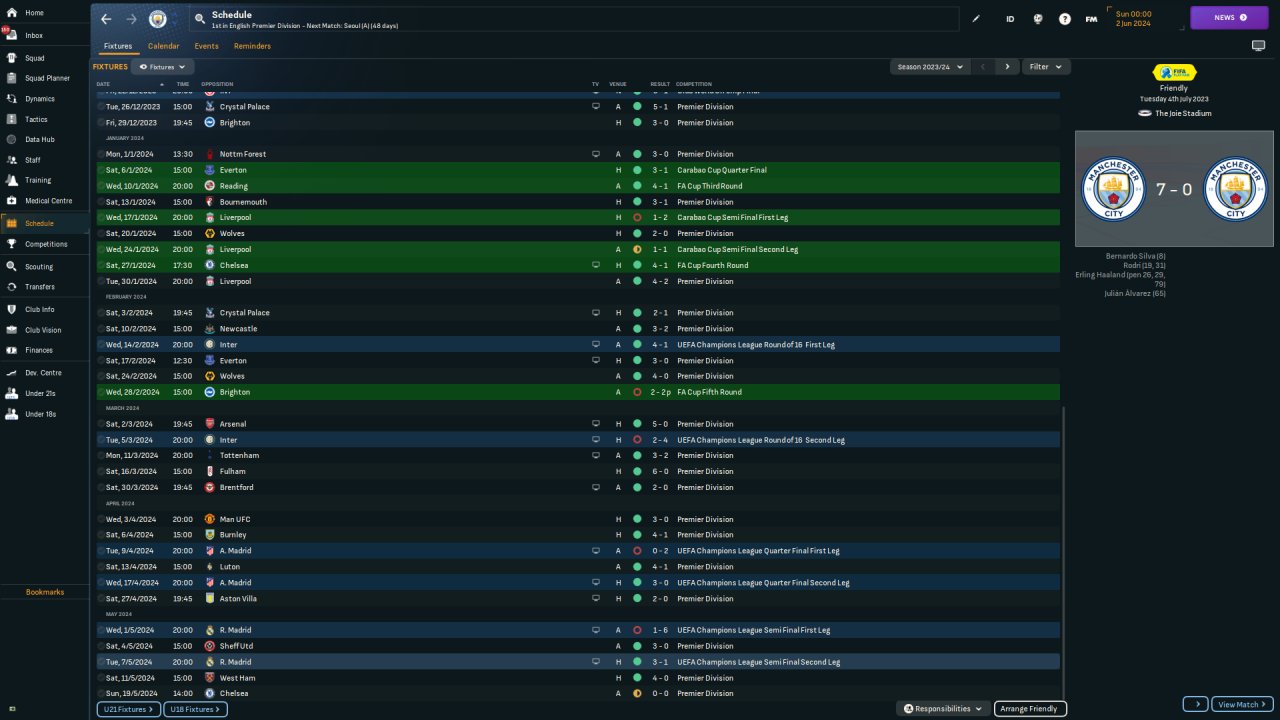Click the Manchester City club badge in header

click(x=158, y=19)
